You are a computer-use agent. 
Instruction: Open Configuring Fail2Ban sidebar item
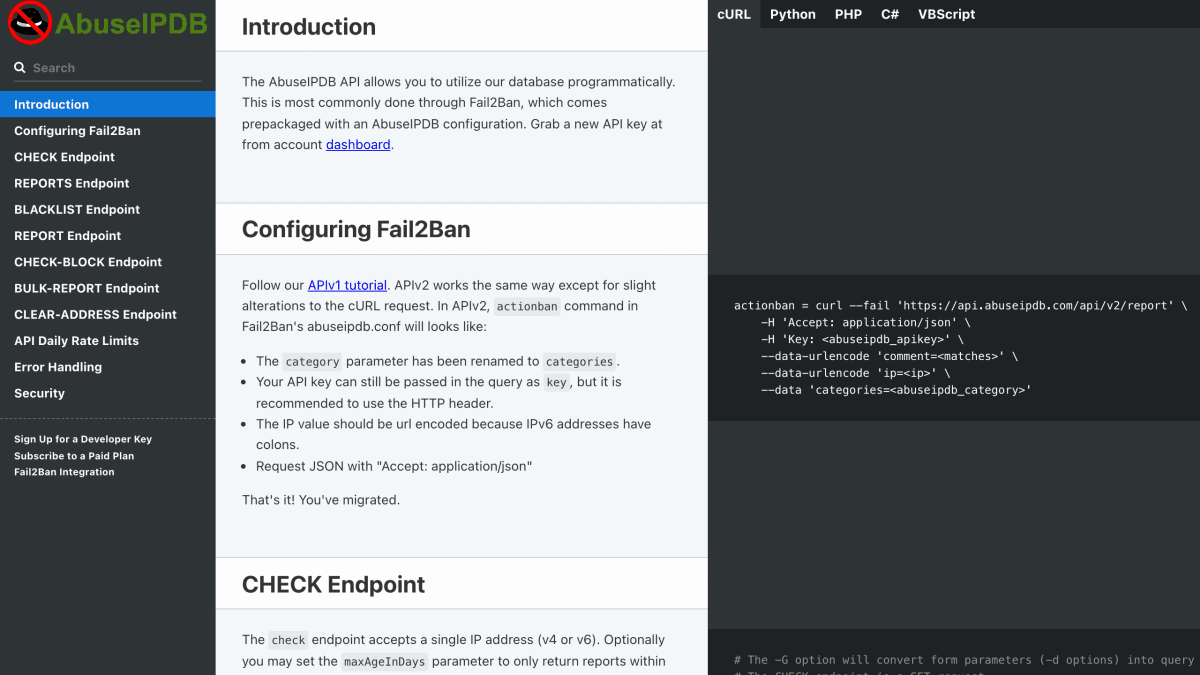107,131
